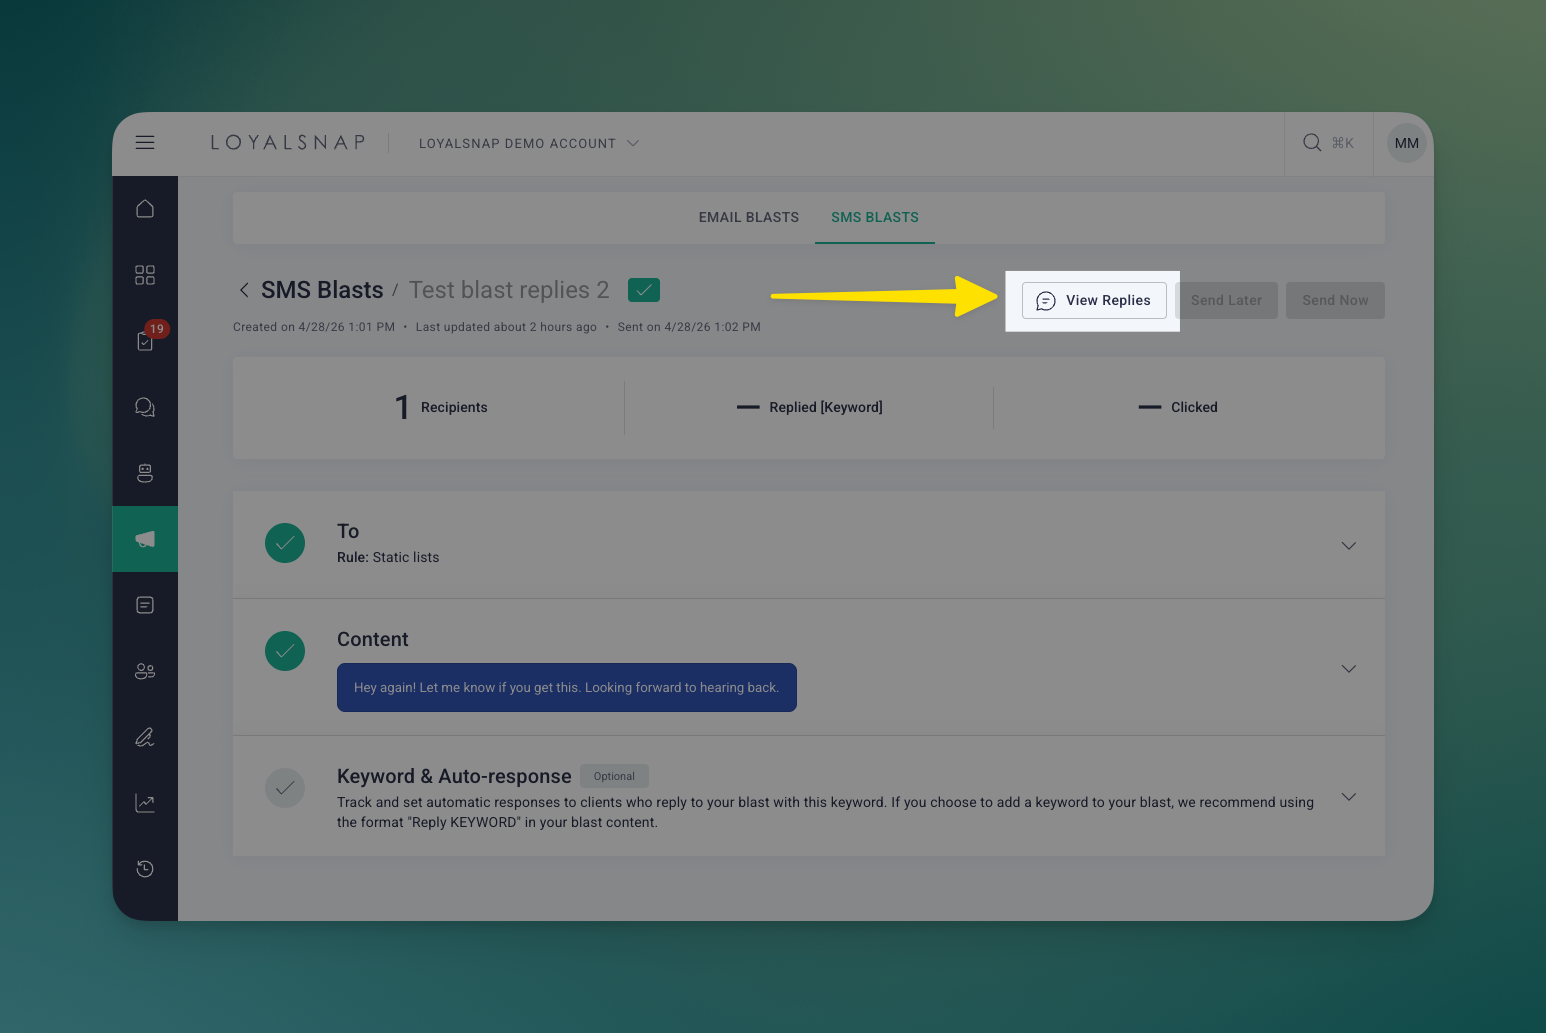The height and width of the screenshot is (1033, 1546).
Task: Open the history clock icon in sidebar
Action: pyautogui.click(x=145, y=869)
